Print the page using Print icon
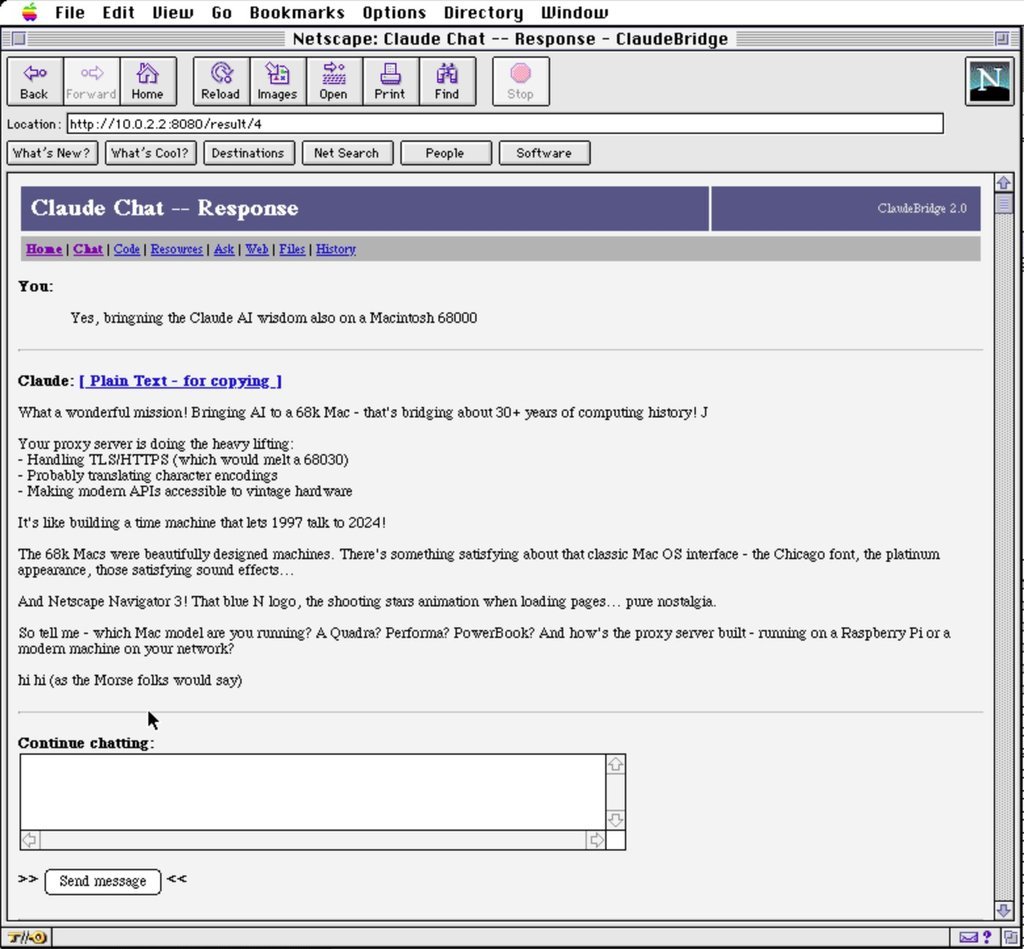 [390, 81]
